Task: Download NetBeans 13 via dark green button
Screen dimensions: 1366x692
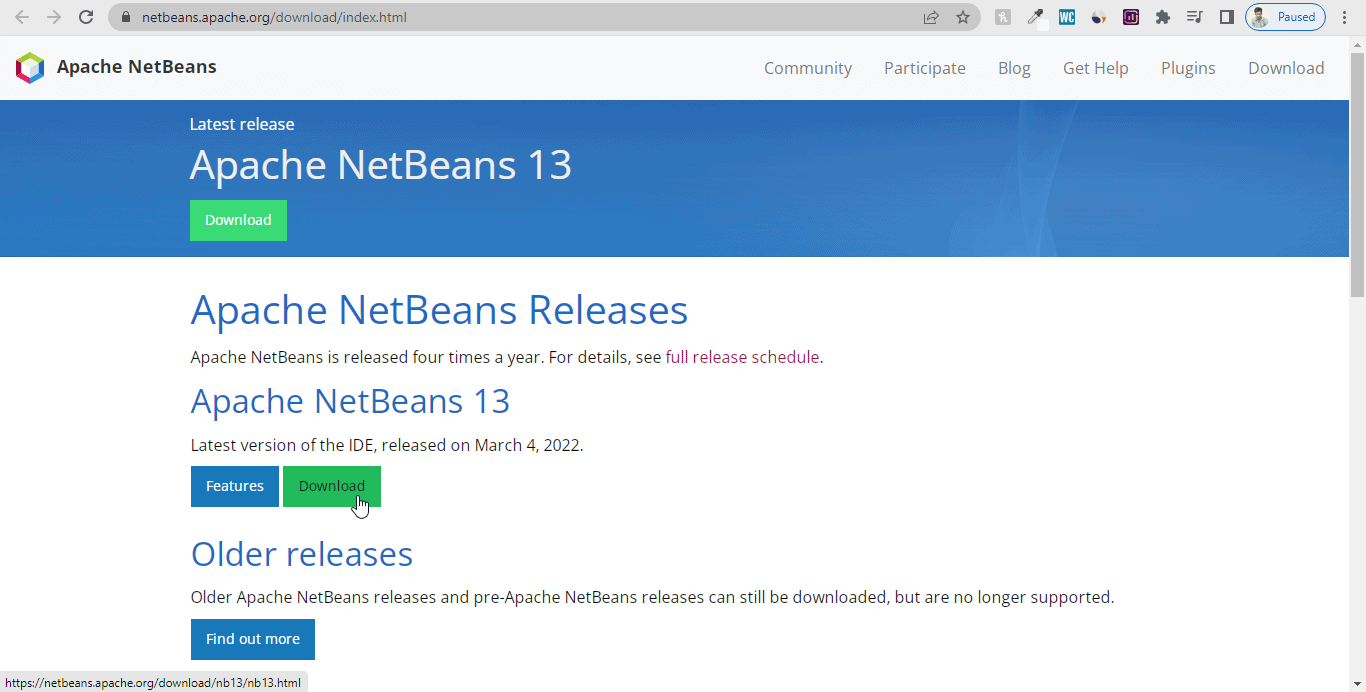Action: pos(332,486)
